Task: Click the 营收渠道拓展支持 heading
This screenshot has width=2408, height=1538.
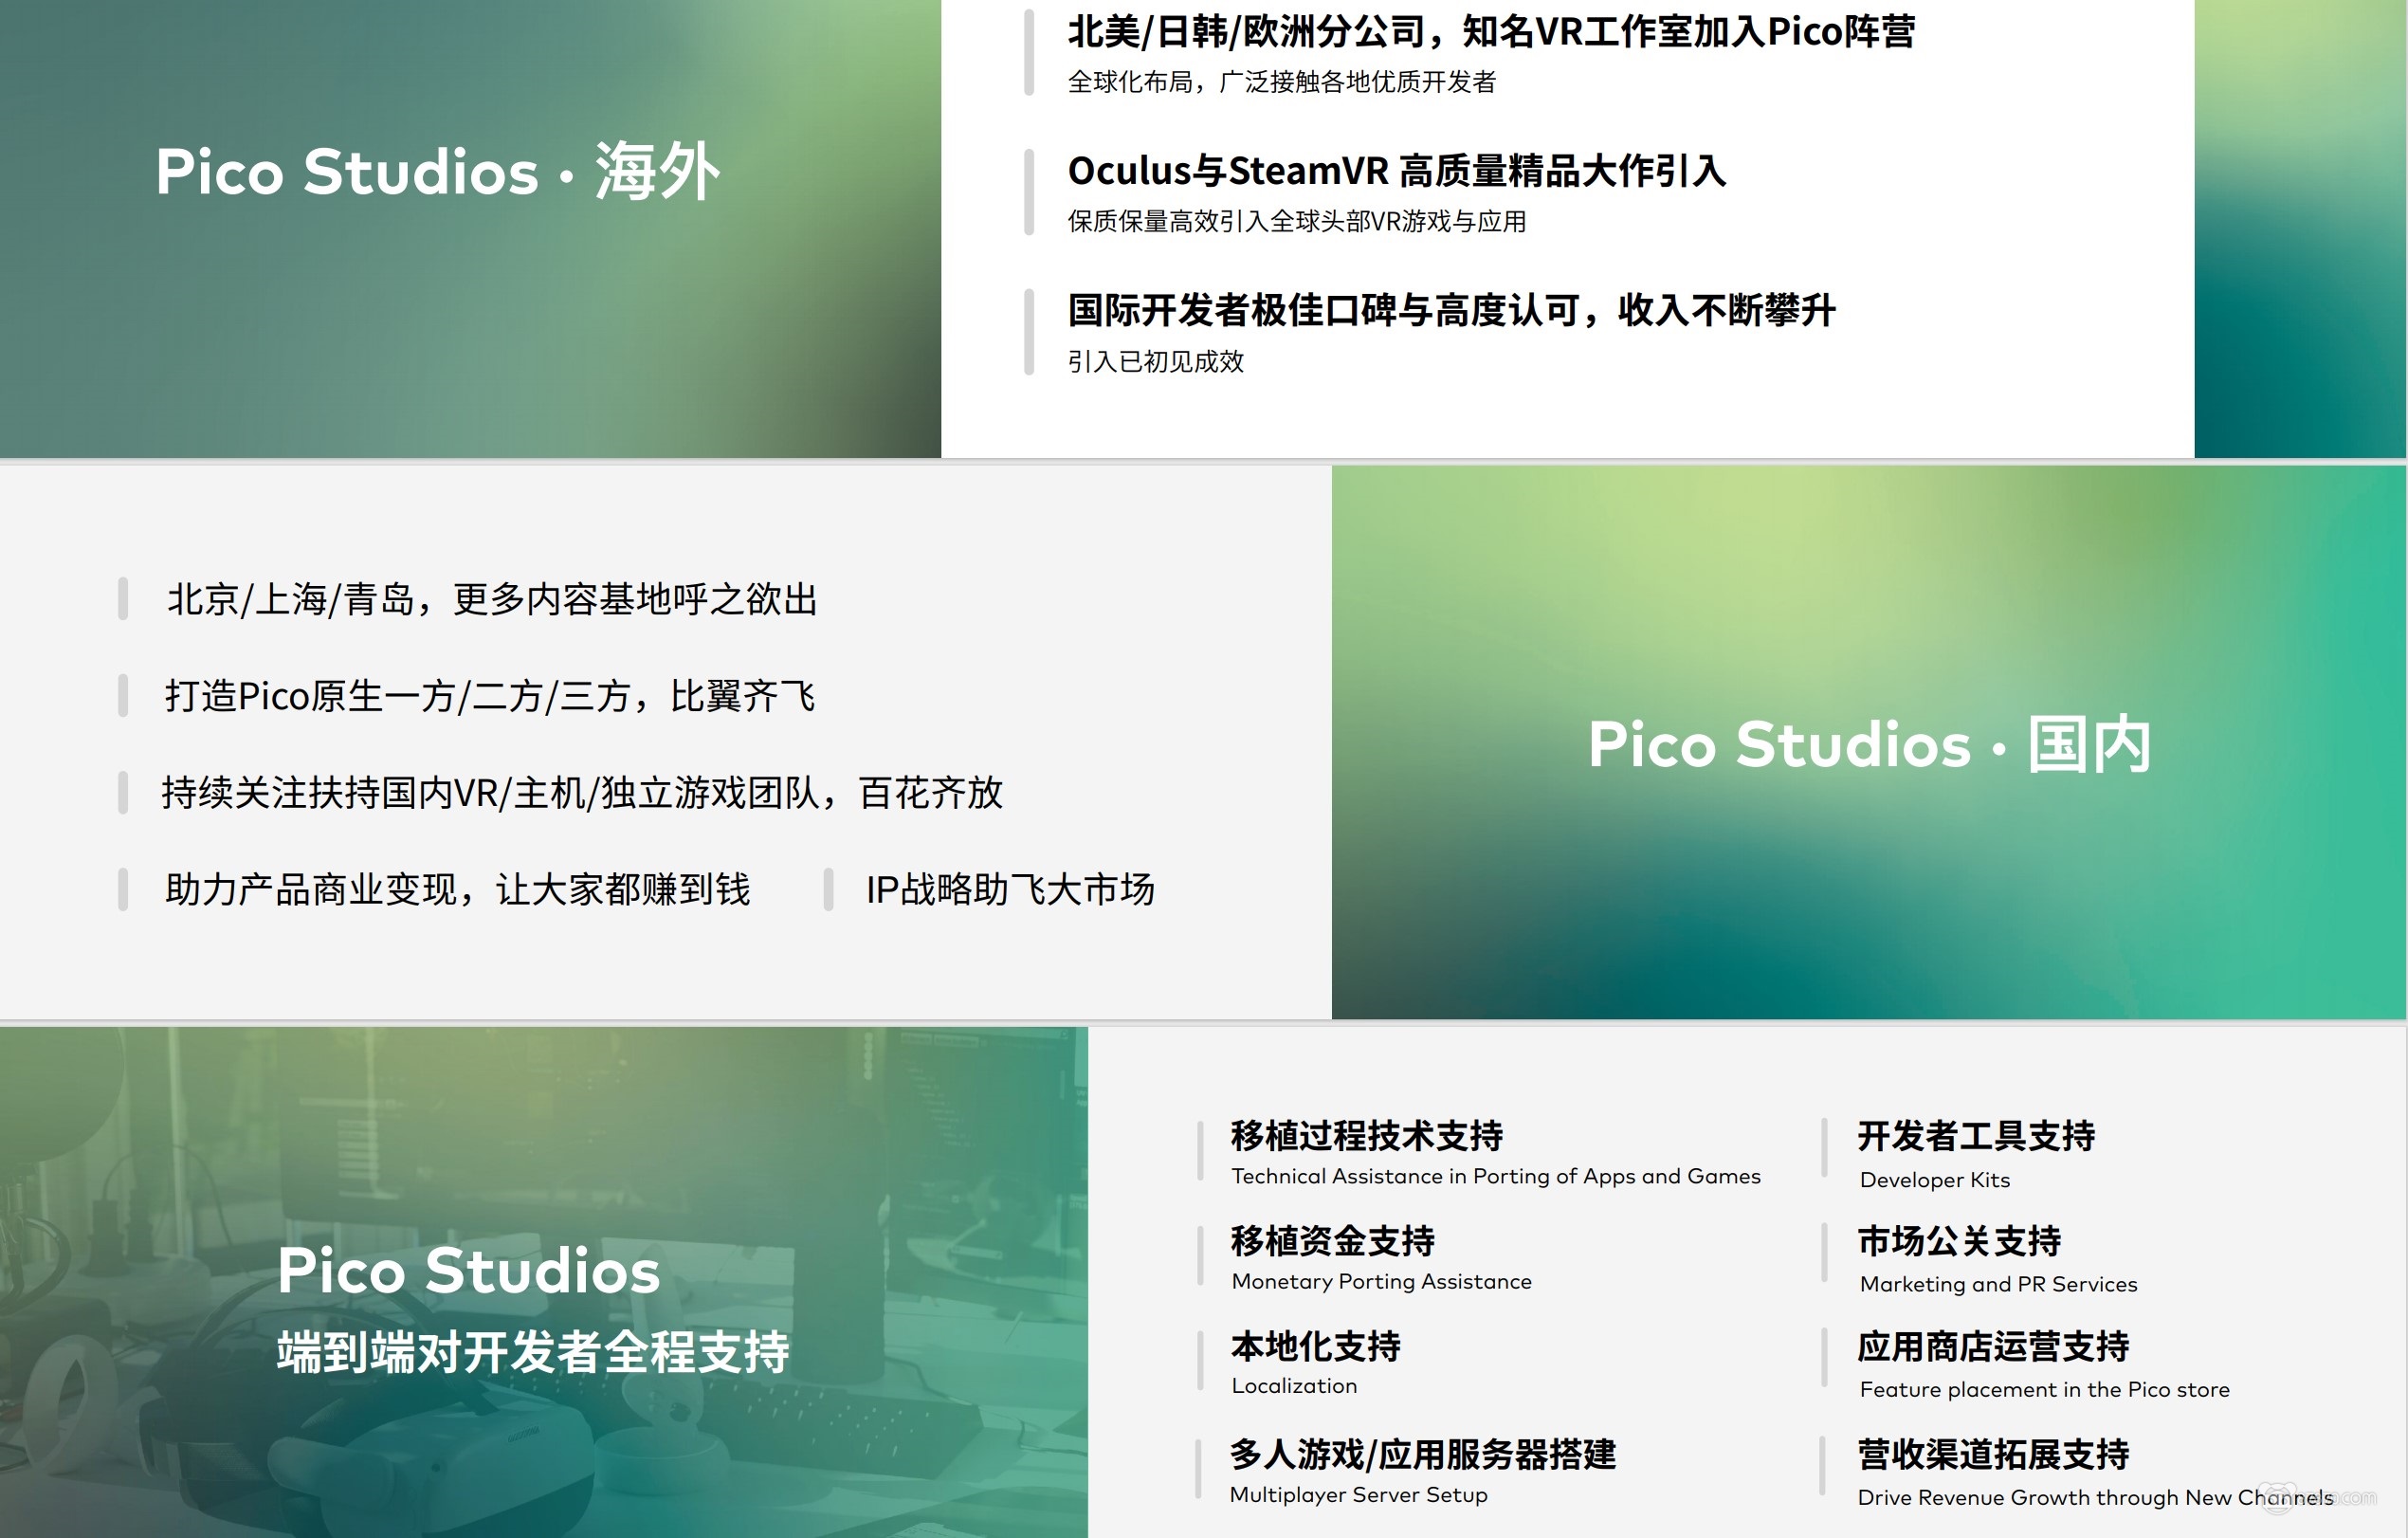Action: (x=1993, y=1454)
